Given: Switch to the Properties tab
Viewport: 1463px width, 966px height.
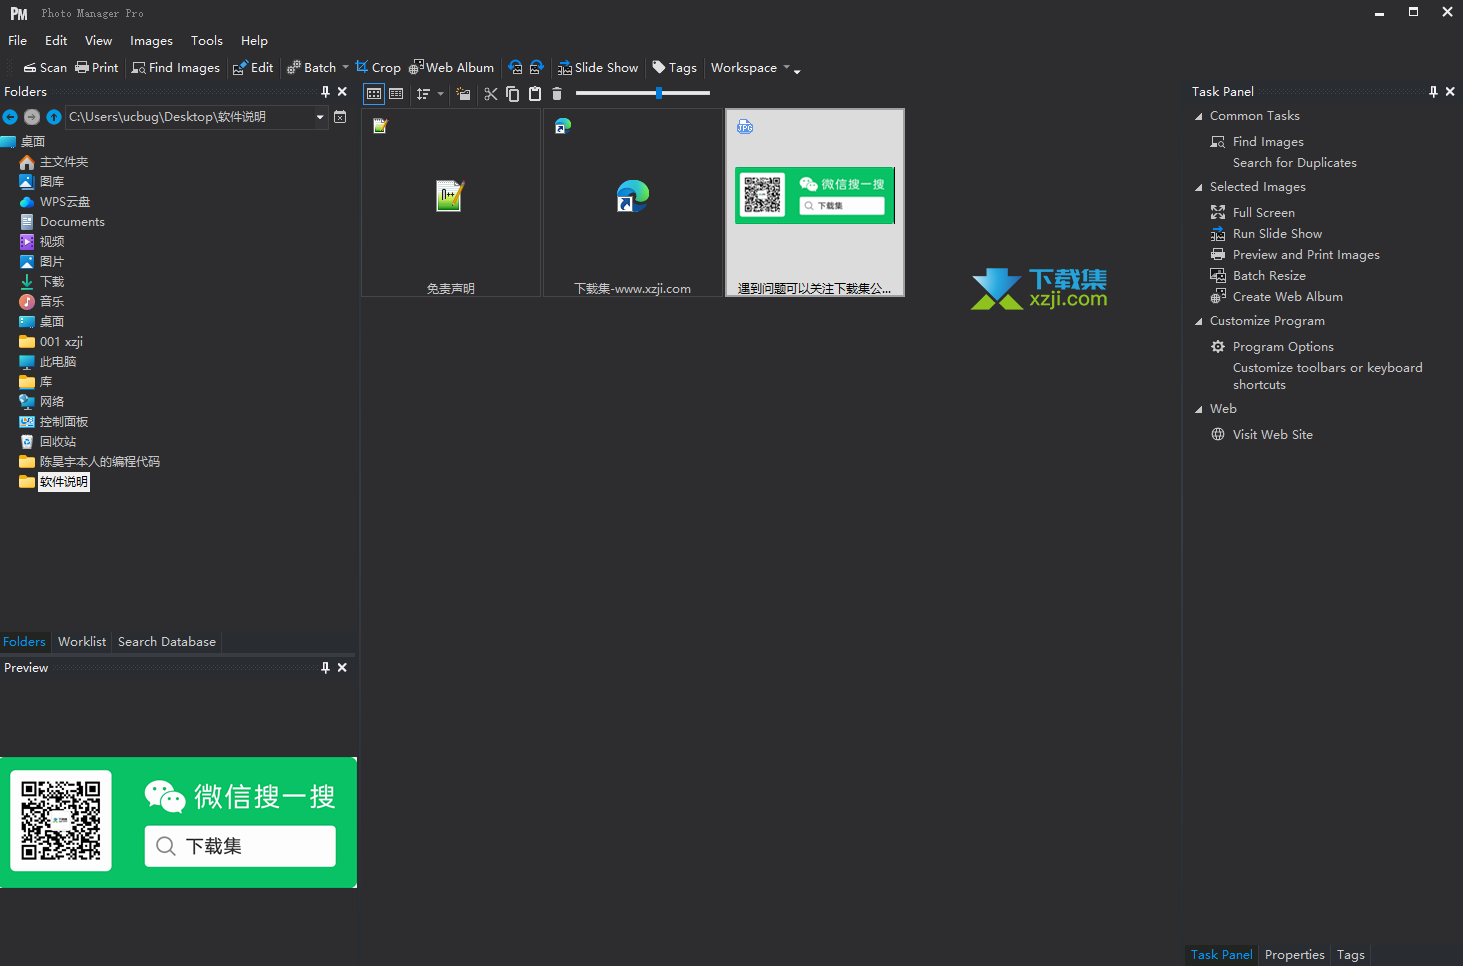Looking at the screenshot, I should pyautogui.click(x=1294, y=955).
